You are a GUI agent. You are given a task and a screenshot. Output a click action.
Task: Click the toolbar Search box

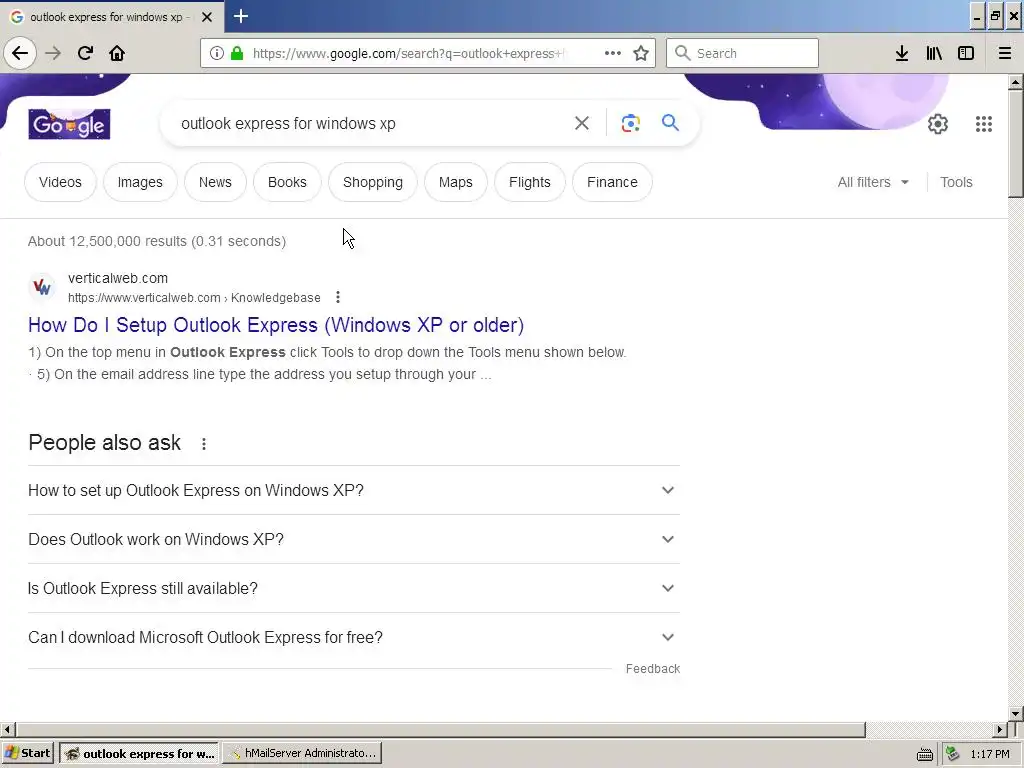[x=742, y=53]
